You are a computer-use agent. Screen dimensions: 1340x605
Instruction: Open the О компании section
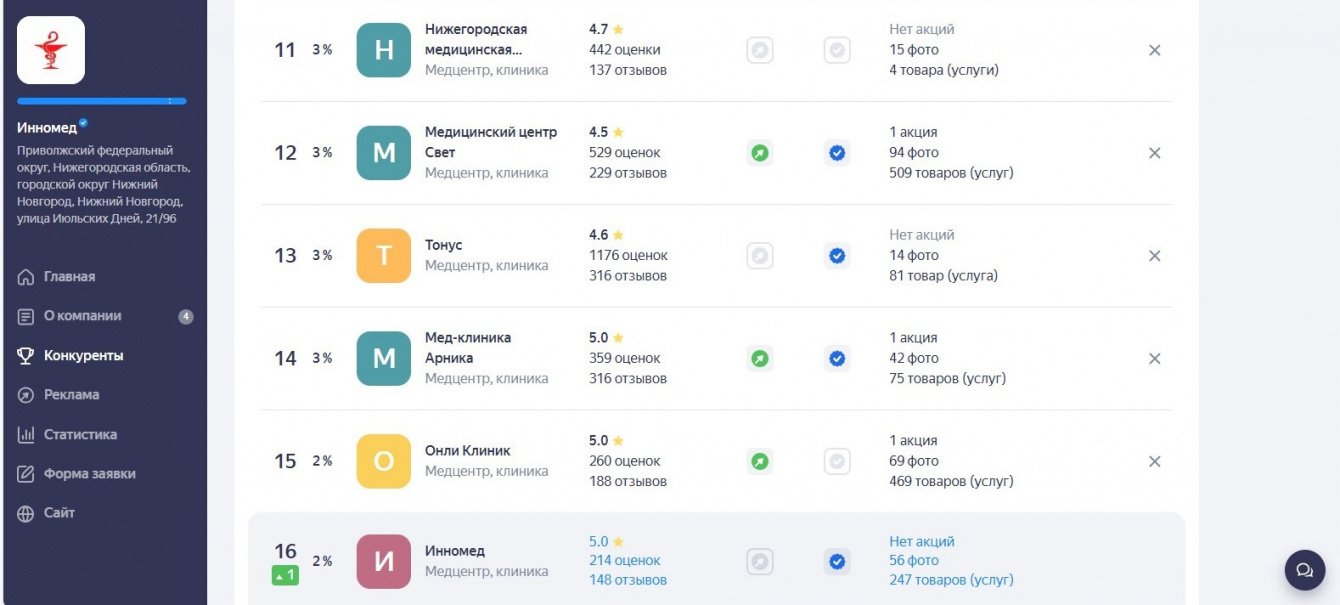pyautogui.click(x=82, y=316)
